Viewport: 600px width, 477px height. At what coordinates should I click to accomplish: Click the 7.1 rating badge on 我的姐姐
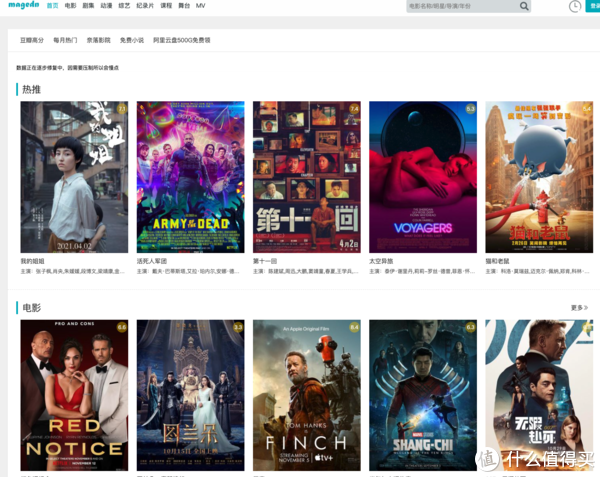coord(122,109)
